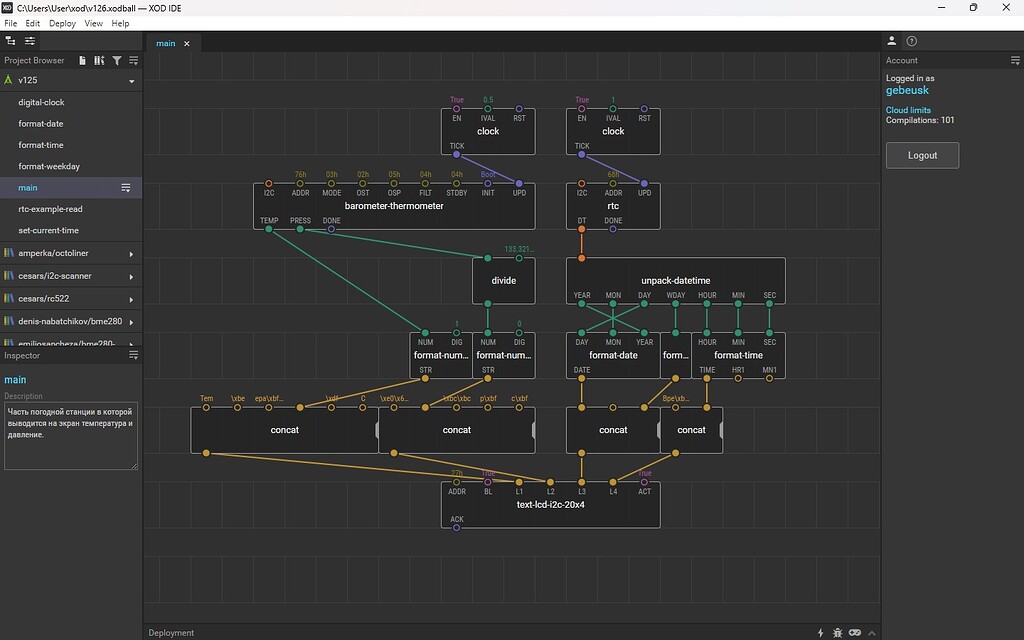Upload to board via the lightning icon
The width and height of the screenshot is (1024, 640).
click(821, 633)
